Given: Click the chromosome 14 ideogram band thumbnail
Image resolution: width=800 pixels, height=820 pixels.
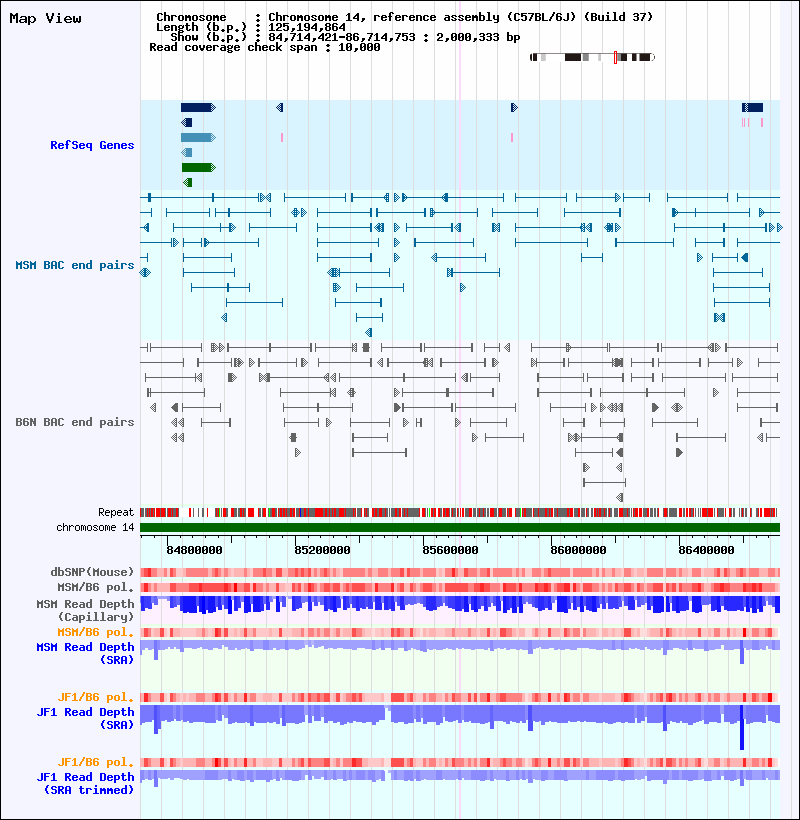Looking at the screenshot, I should point(592,58).
